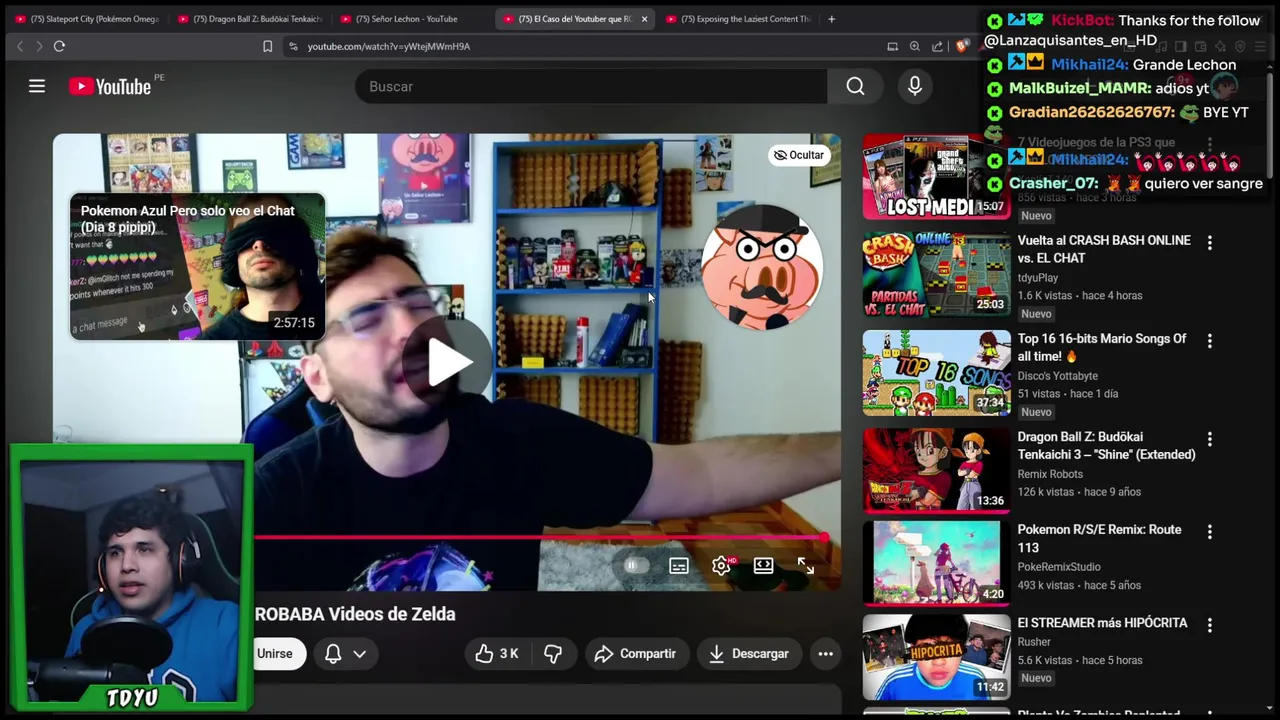Open Disco's Yottabyte channel name
The image size is (1280, 720).
(1057, 376)
